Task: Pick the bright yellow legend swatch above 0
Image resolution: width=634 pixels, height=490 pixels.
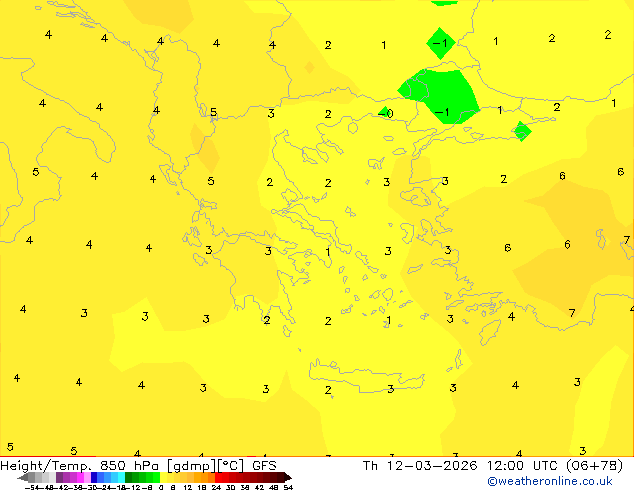Action: click(x=164, y=477)
